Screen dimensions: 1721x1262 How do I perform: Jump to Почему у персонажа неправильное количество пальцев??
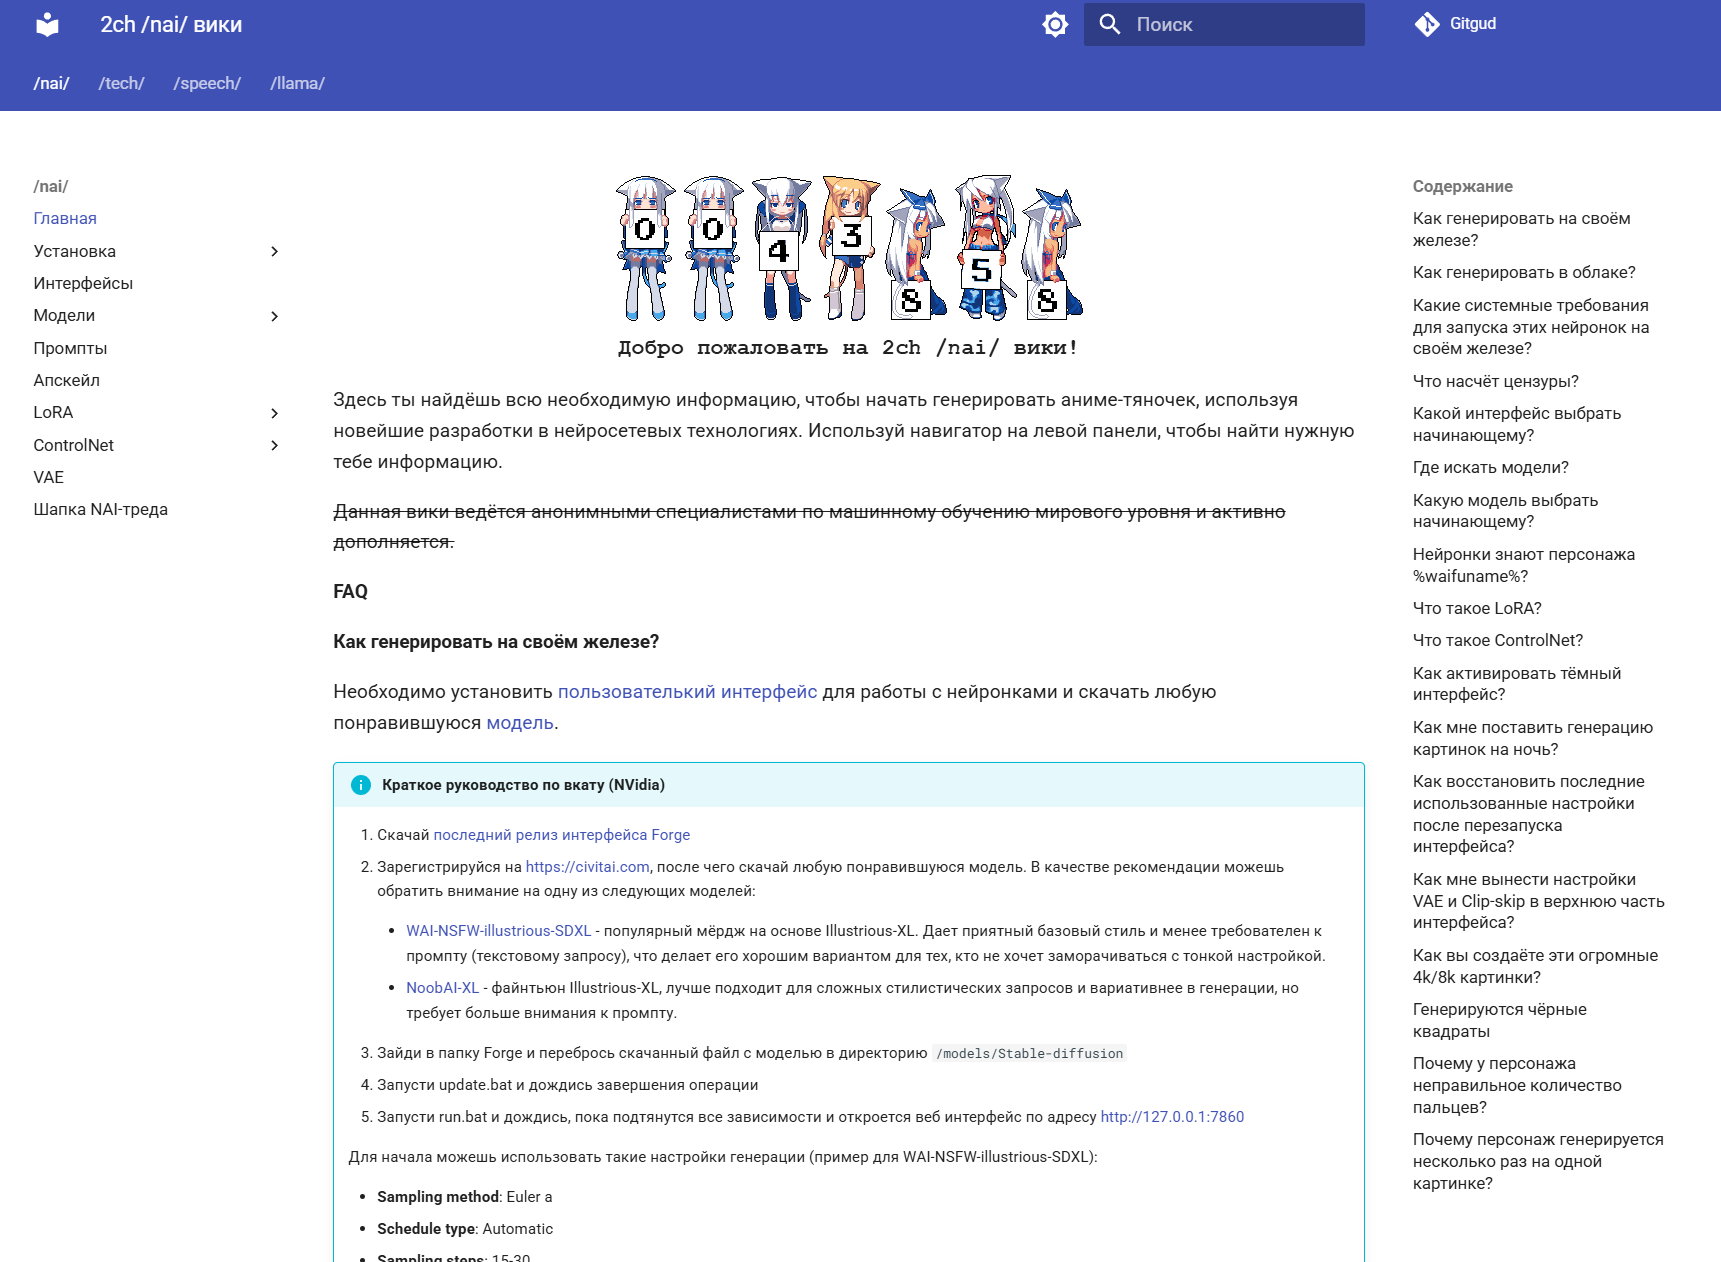tap(1517, 1085)
